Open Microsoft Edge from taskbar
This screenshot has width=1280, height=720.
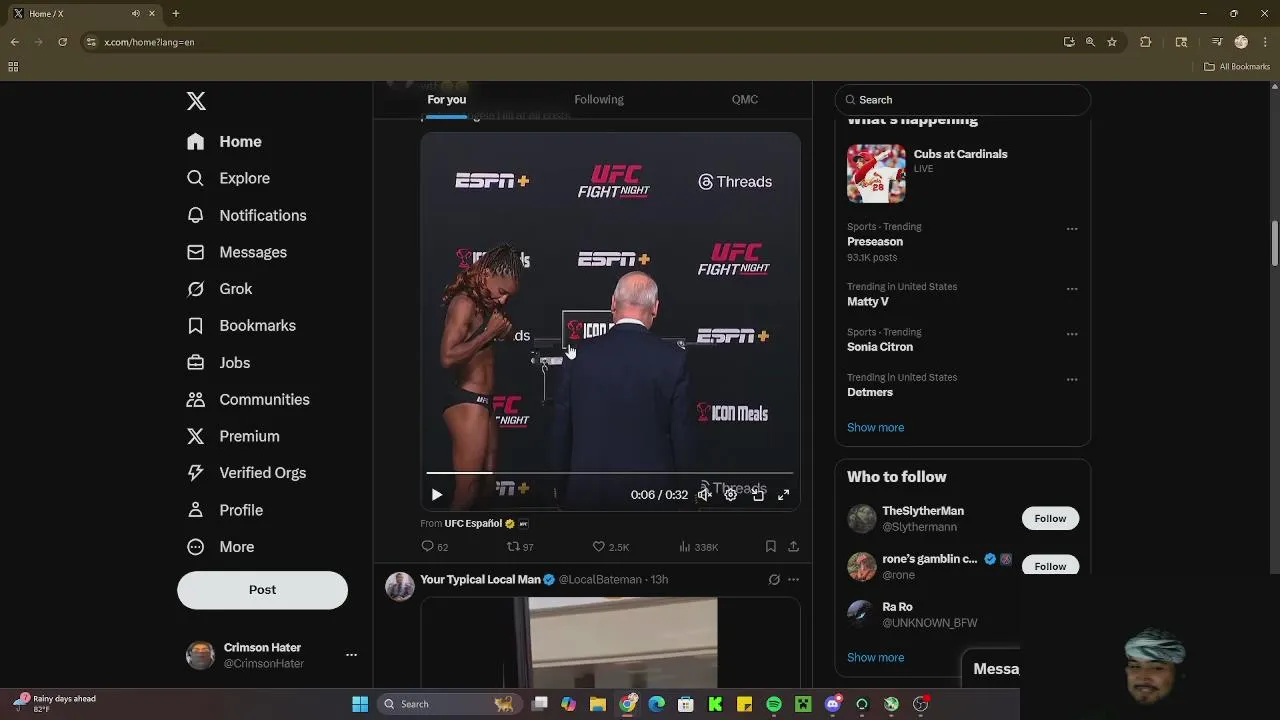[657, 704]
